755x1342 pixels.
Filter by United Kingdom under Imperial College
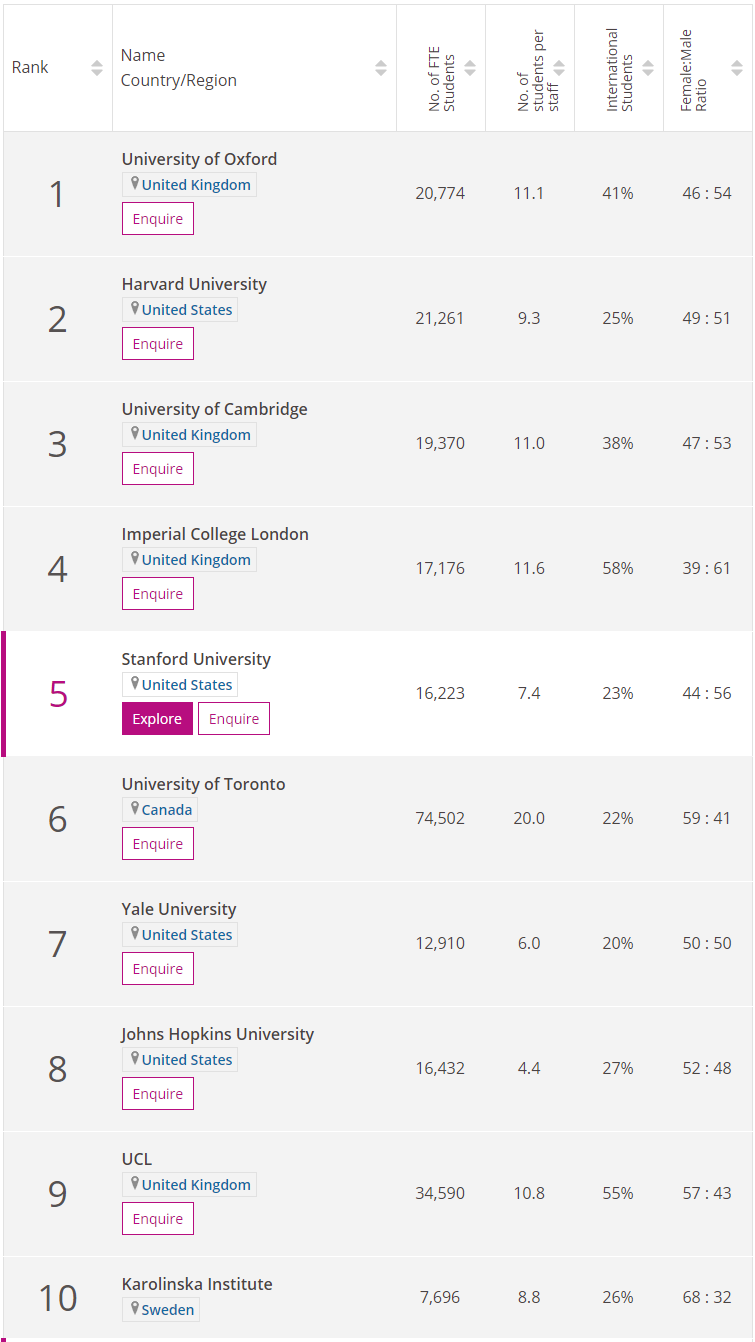[x=196, y=560]
